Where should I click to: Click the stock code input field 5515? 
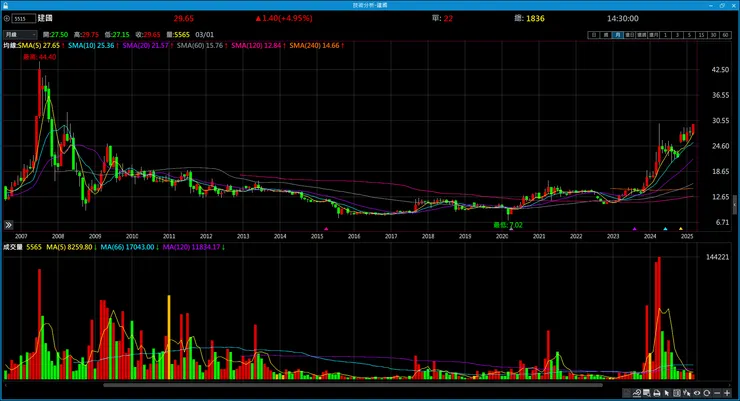click(24, 18)
